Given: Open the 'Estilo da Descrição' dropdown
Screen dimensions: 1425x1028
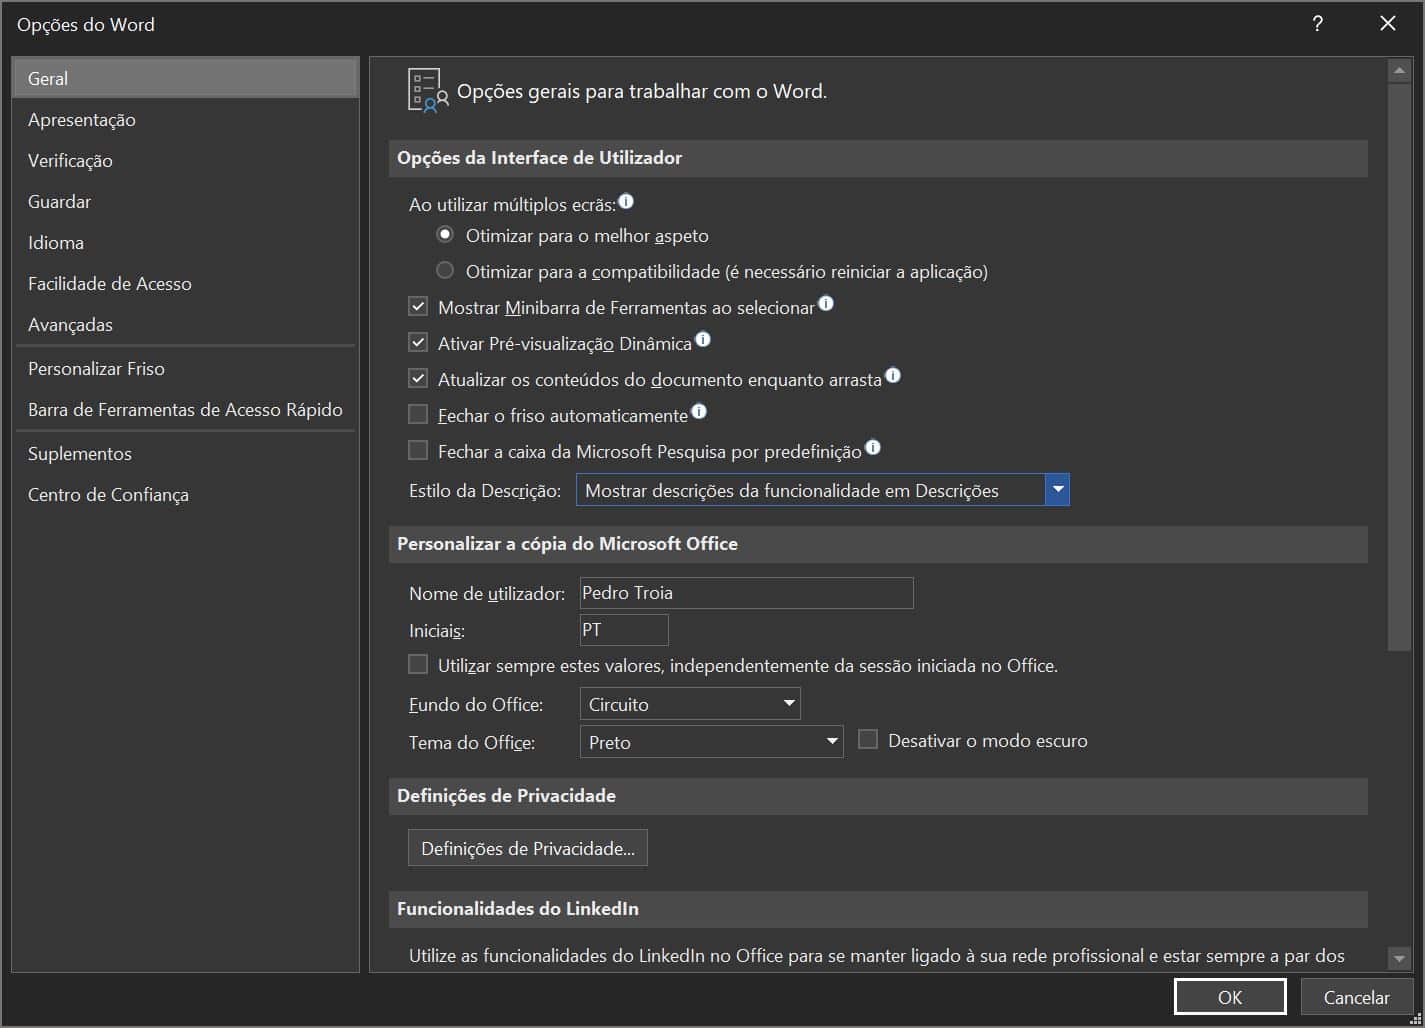Looking at the screenshot, I should (1057, 490).
